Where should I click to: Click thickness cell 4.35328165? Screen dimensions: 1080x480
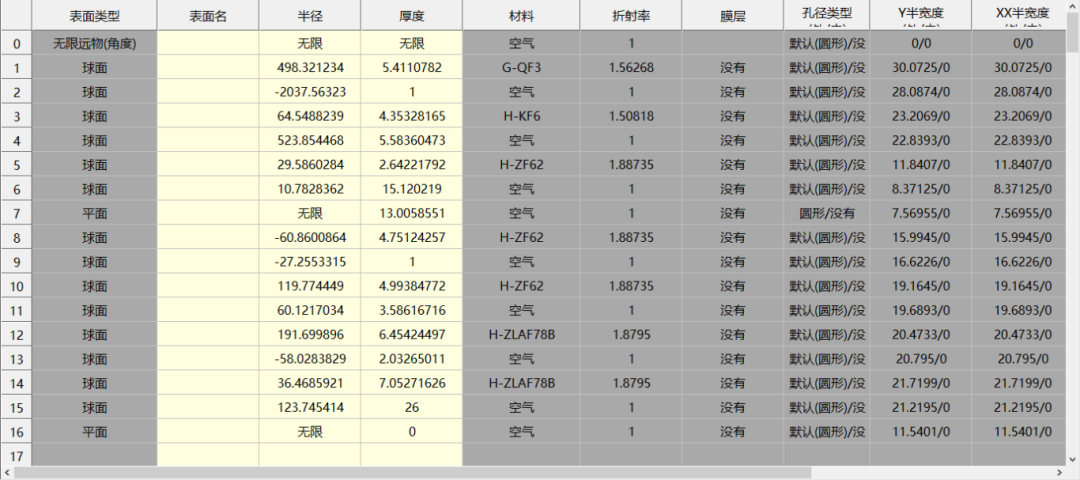[411, 116]
